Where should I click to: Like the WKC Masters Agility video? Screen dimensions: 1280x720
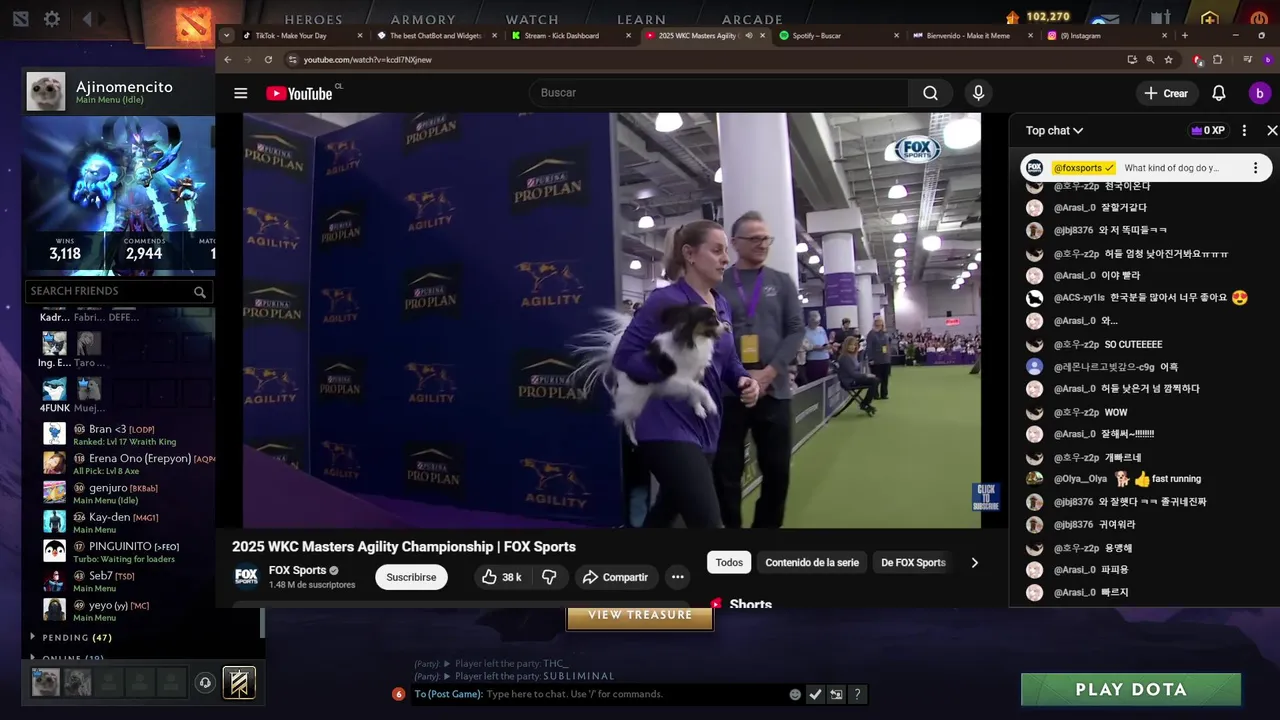[x=502, y=577]
